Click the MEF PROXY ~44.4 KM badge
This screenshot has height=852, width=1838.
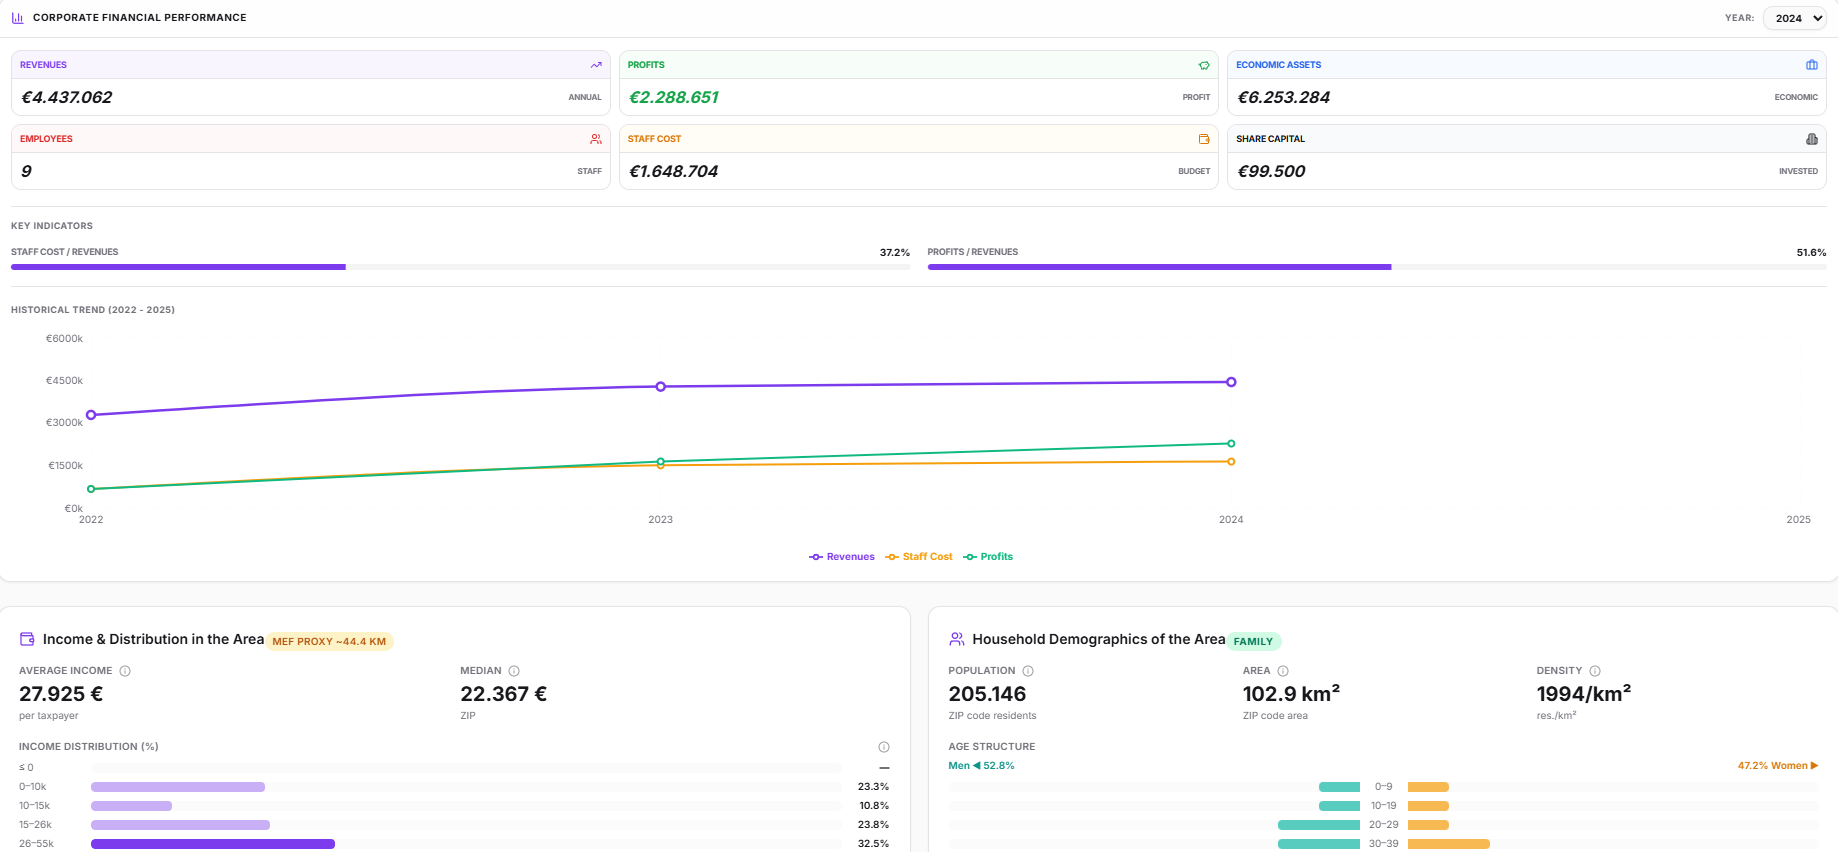click(329, 642)
